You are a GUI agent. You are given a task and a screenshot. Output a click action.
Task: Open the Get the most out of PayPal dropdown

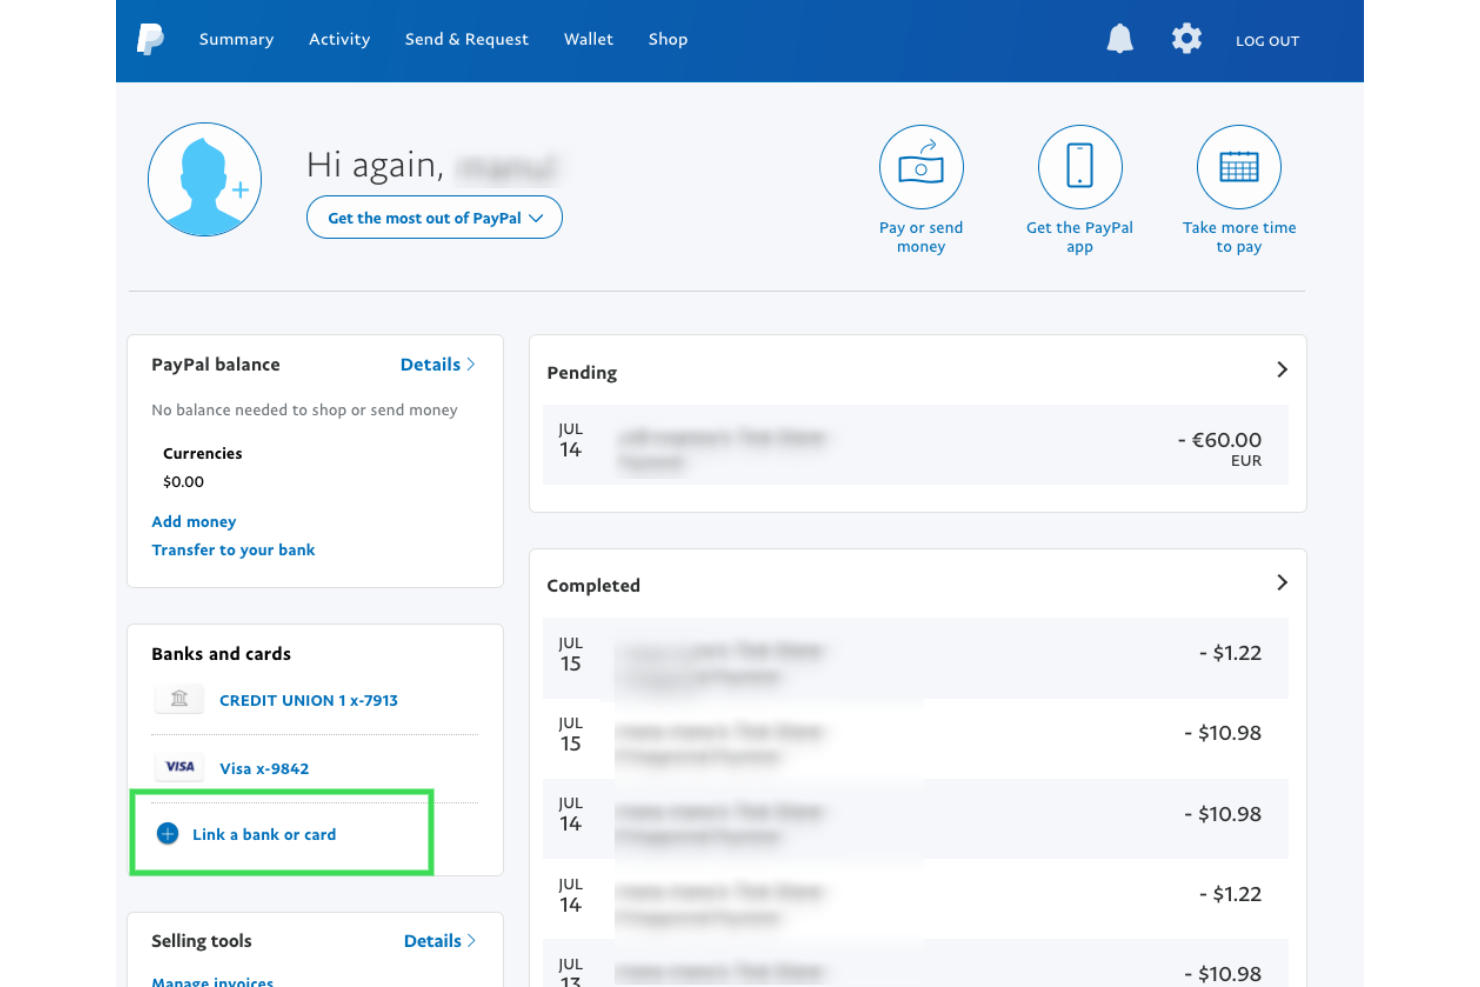pos(434,217)
